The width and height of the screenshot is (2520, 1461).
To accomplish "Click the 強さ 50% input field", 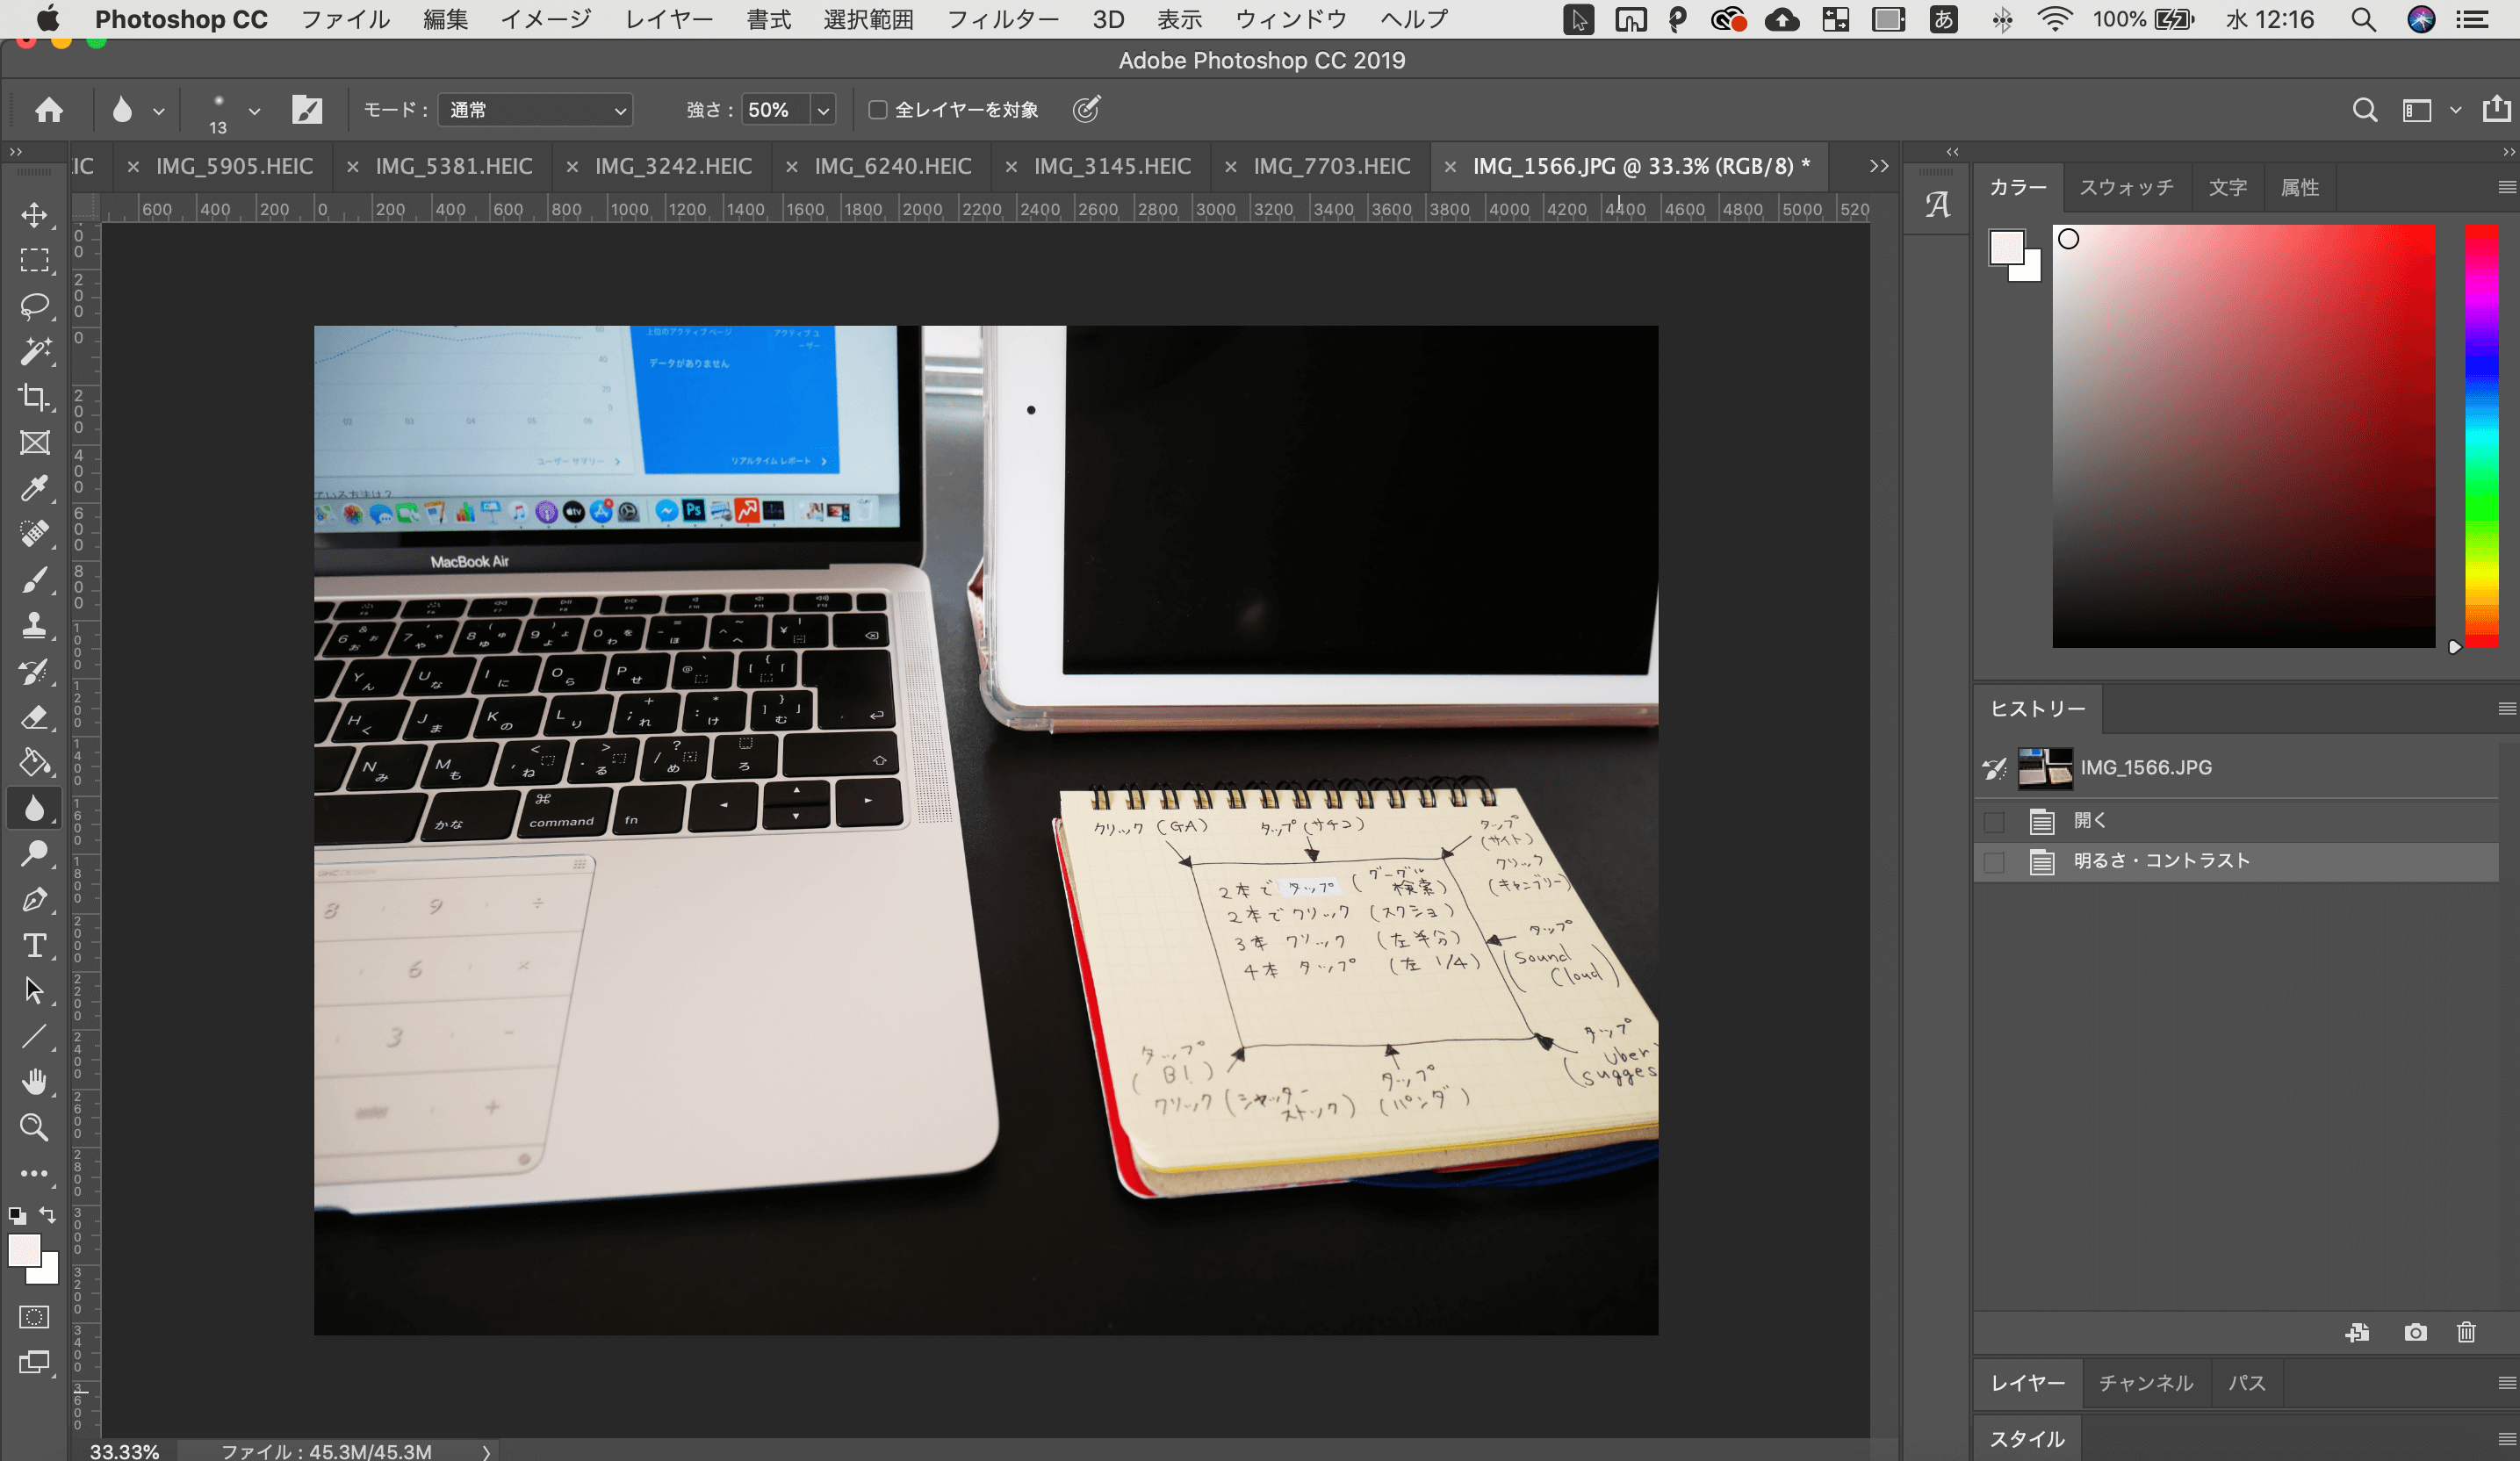I will [775, 110].
